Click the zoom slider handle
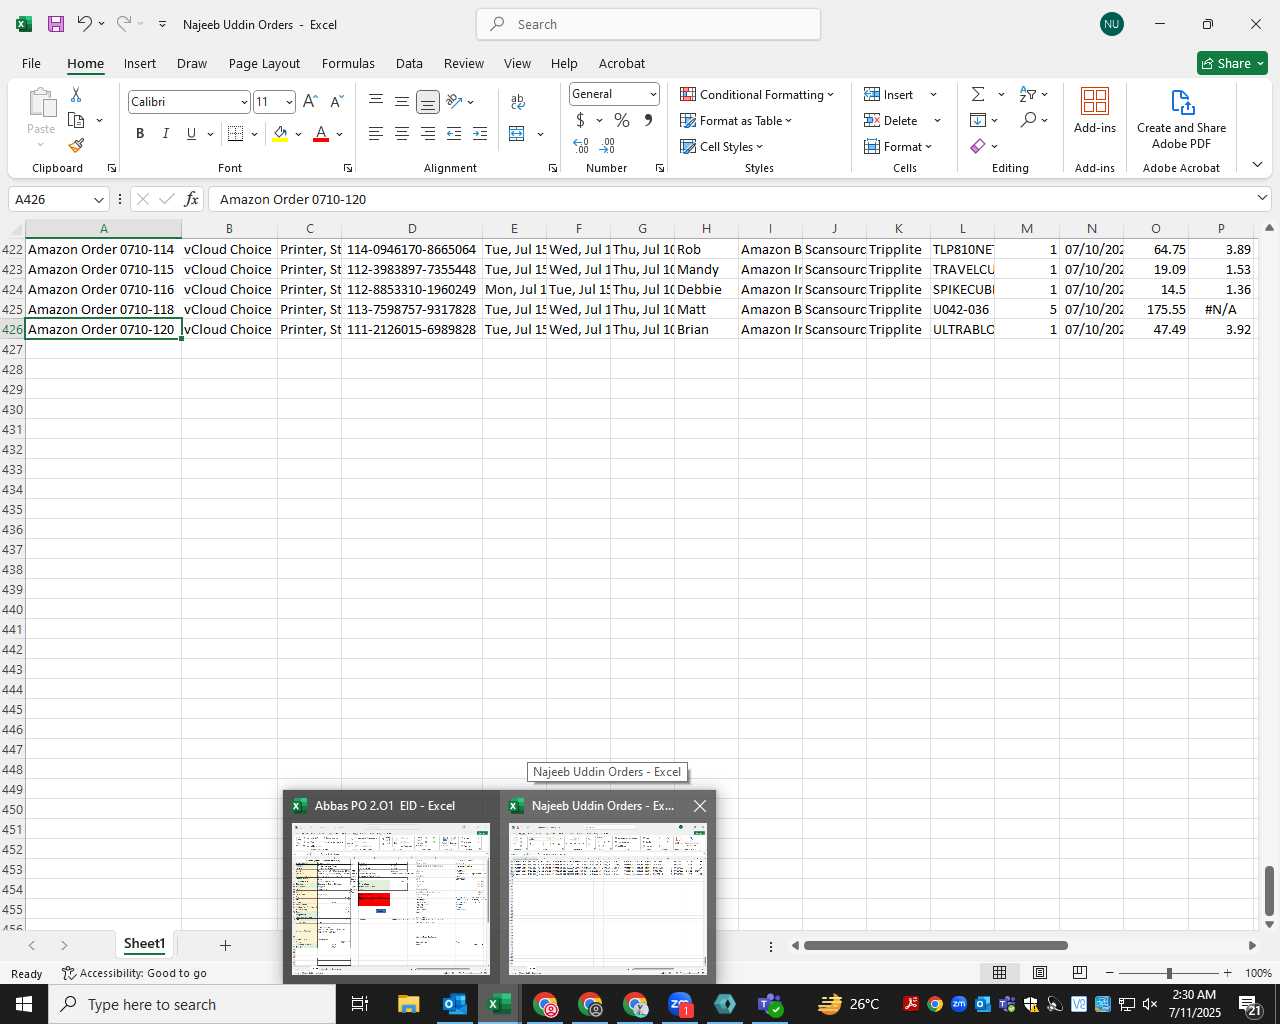Viewport: 1280px width, 1024px height. tap(1168, 973)
